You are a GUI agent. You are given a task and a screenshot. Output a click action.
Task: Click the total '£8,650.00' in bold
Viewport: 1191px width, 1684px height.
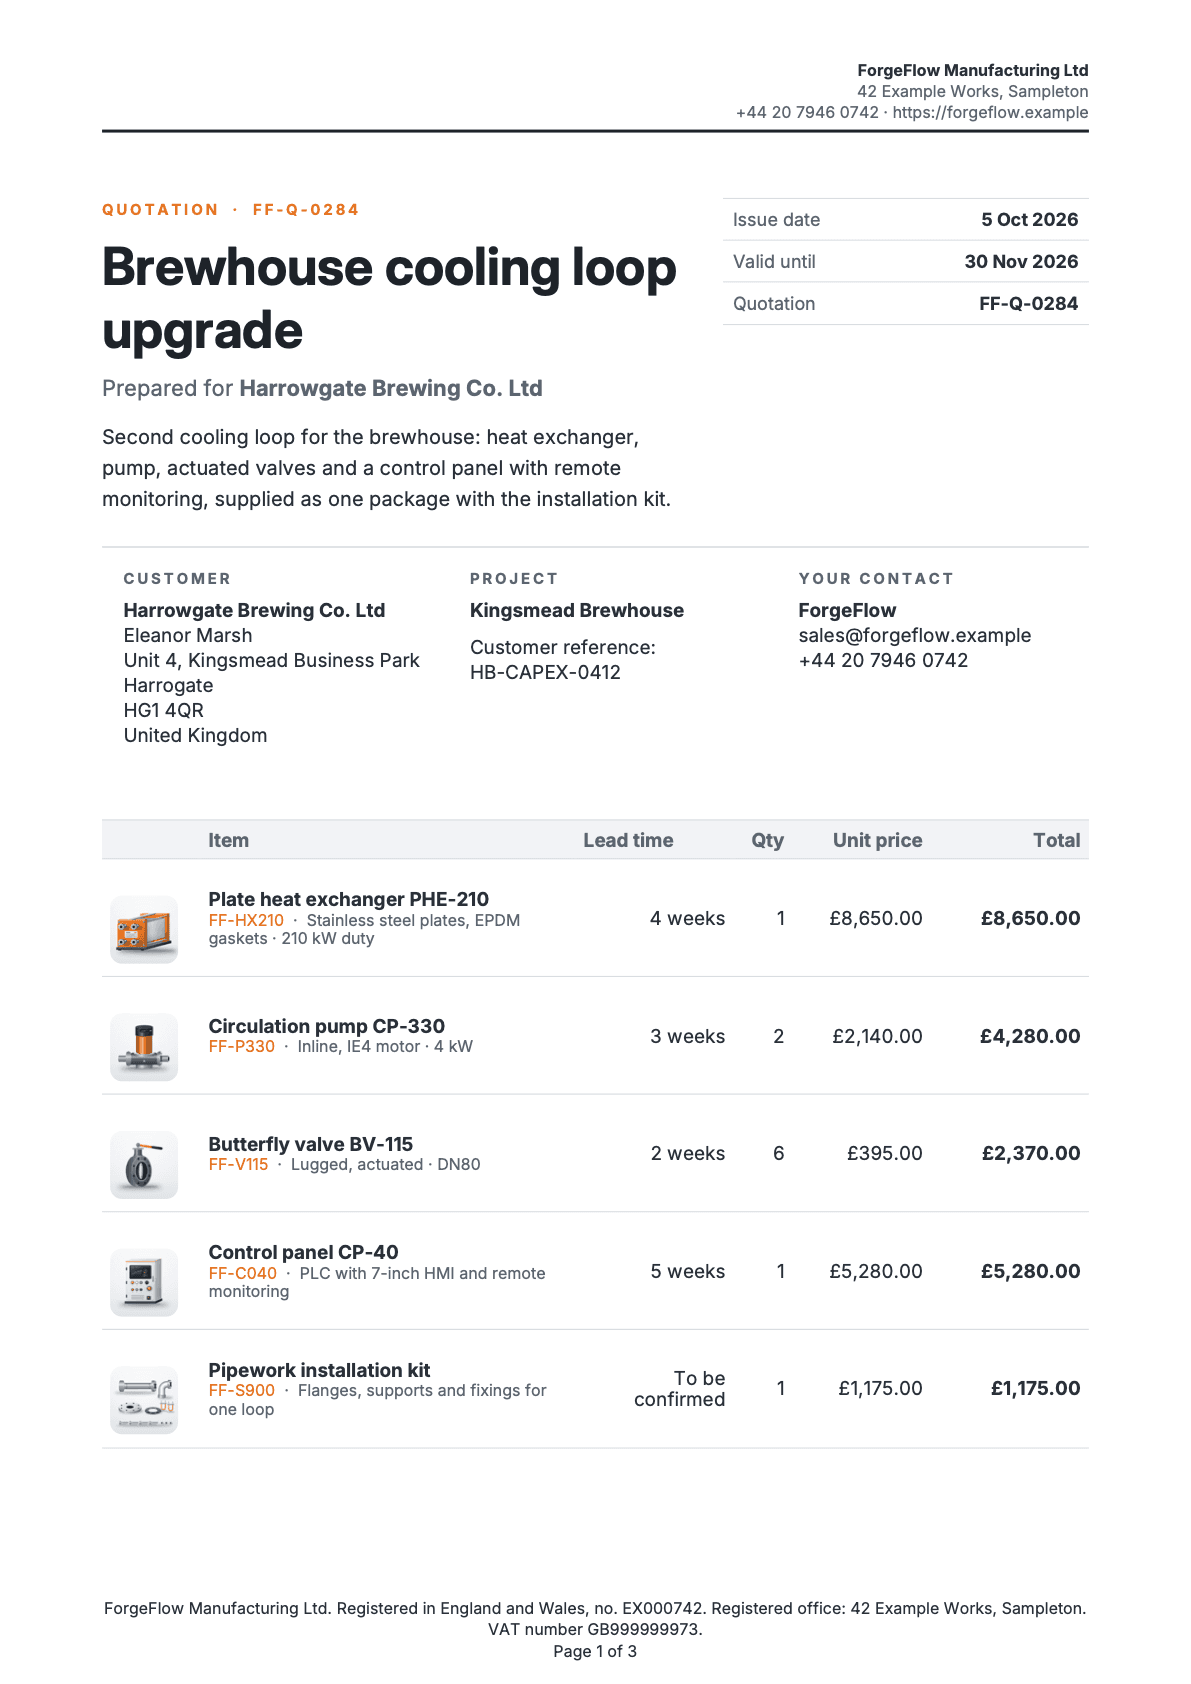coord(1030,918)
